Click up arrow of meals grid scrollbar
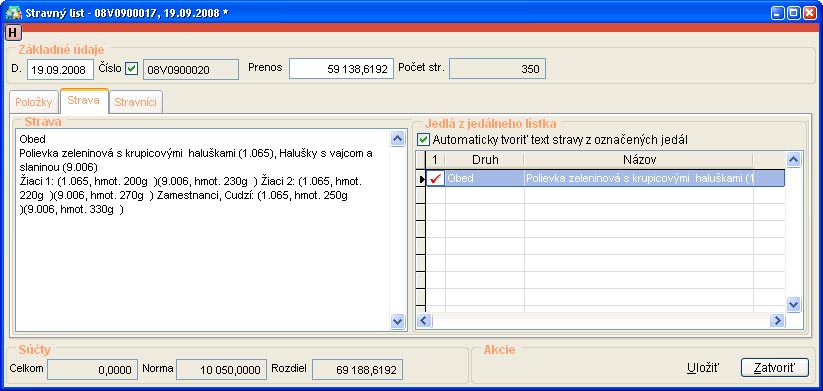 (x=793, y=159)
